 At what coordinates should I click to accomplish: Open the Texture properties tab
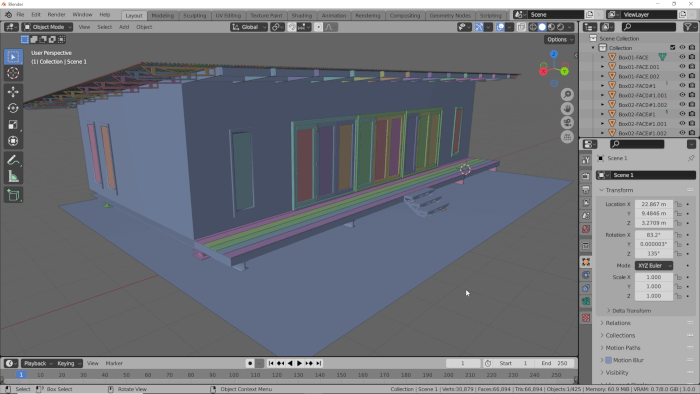(586, 318)
